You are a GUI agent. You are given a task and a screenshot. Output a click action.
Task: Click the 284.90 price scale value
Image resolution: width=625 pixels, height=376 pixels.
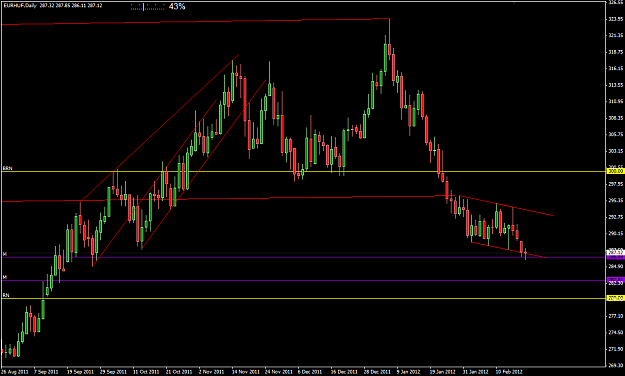tap(616, 266)
